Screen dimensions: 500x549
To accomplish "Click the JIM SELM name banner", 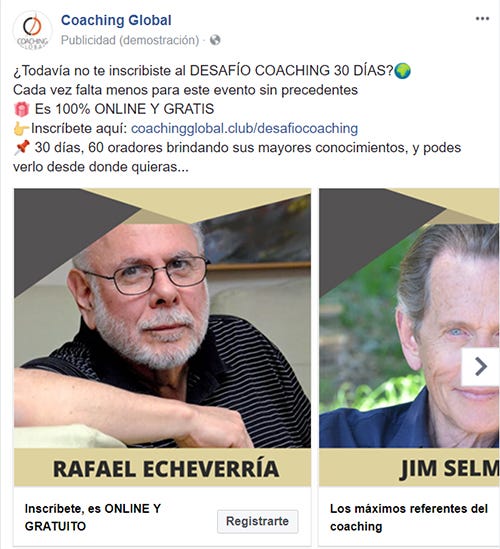I will click(409, 467).
